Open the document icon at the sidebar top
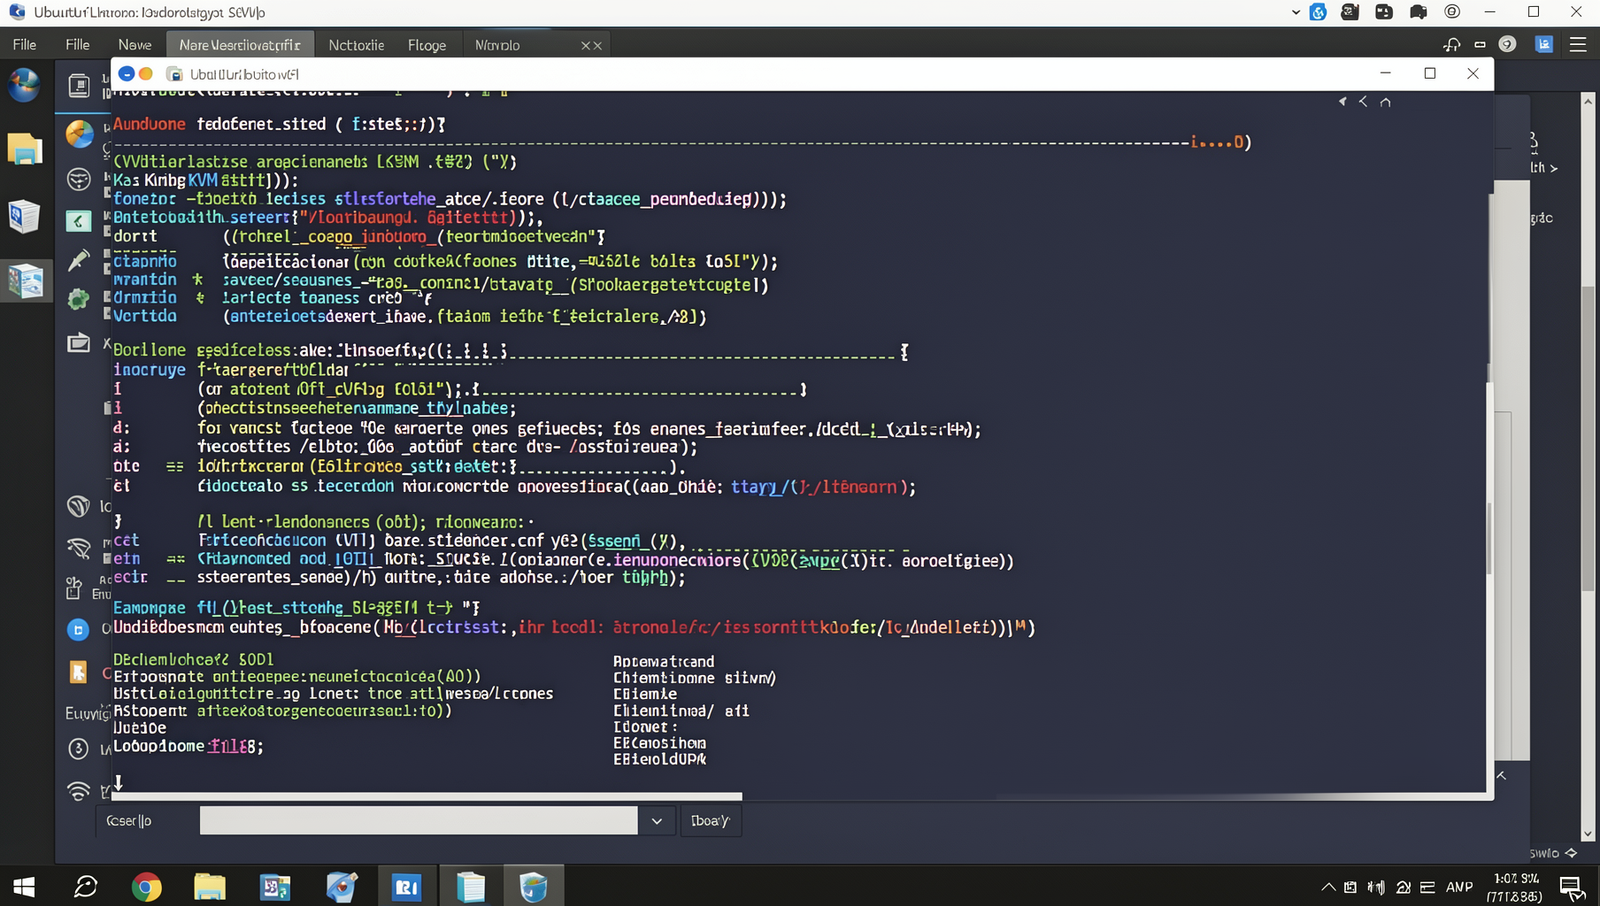This screenshot has height=906, width=1600. (79, 86)
